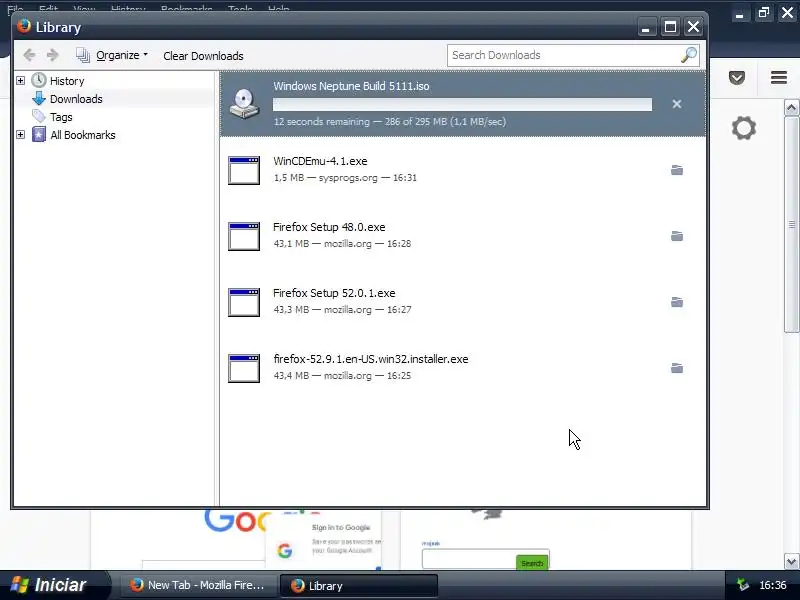This screenshot has width=800, height=600.
Task: Click the All Bookmarks star icon
Action: (x=39, y=135)
